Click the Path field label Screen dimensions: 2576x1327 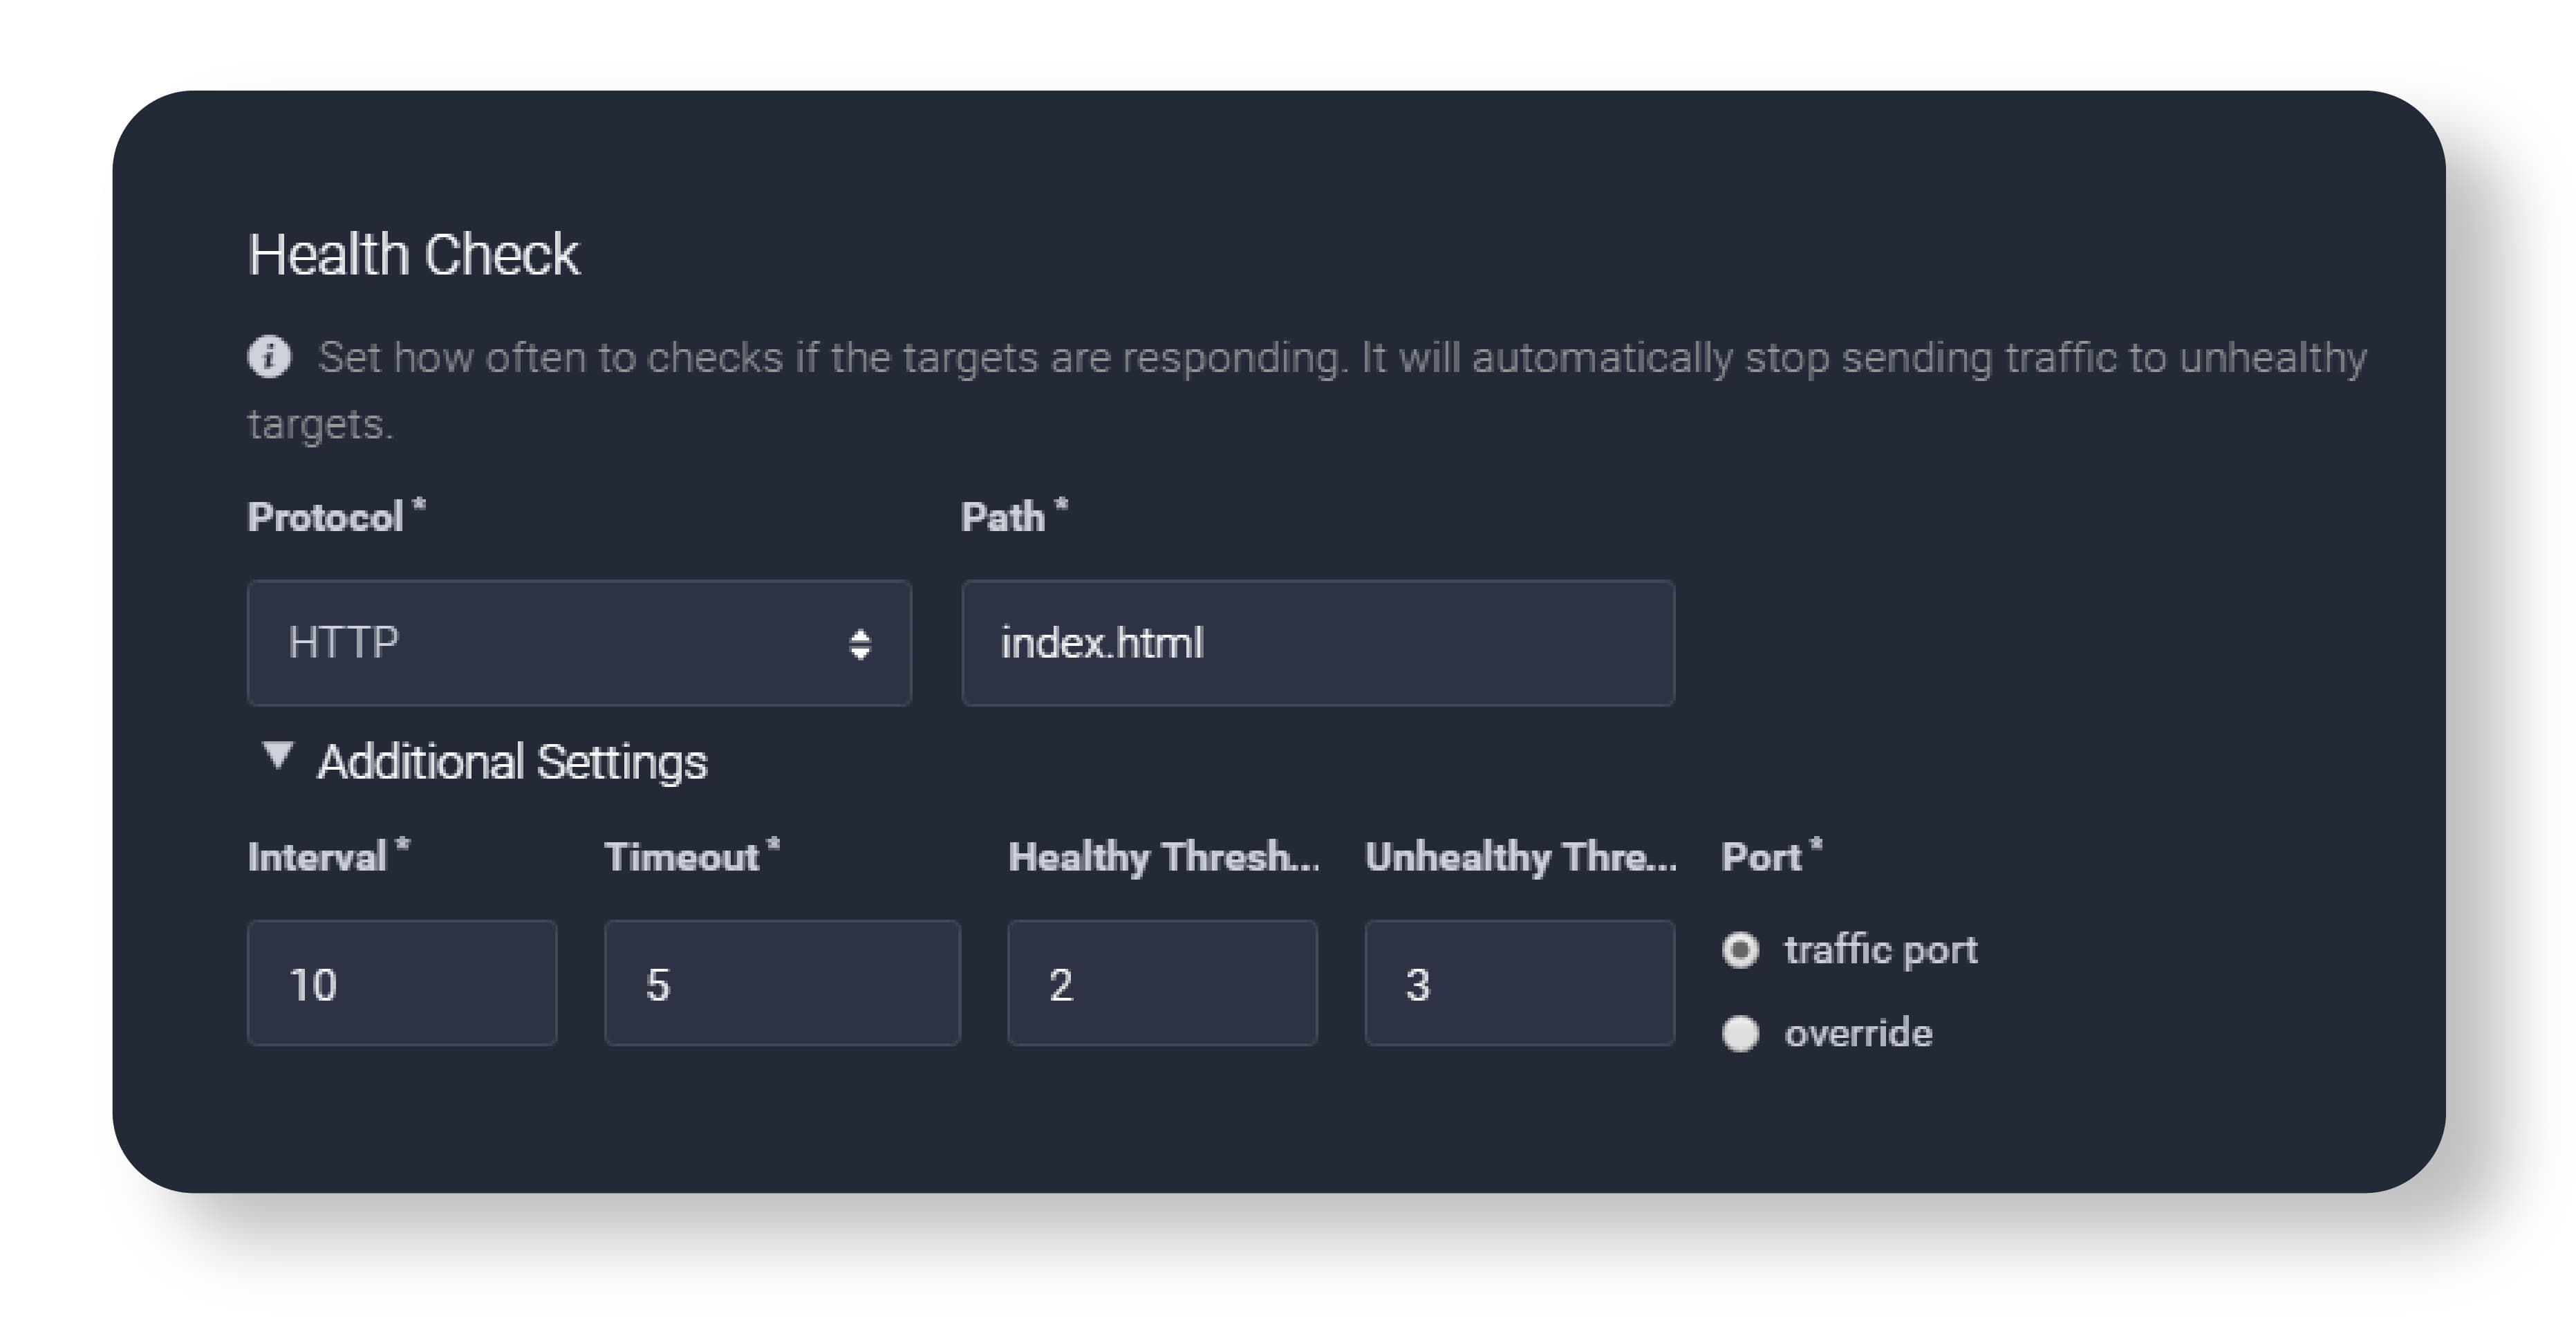(1003, 517)
